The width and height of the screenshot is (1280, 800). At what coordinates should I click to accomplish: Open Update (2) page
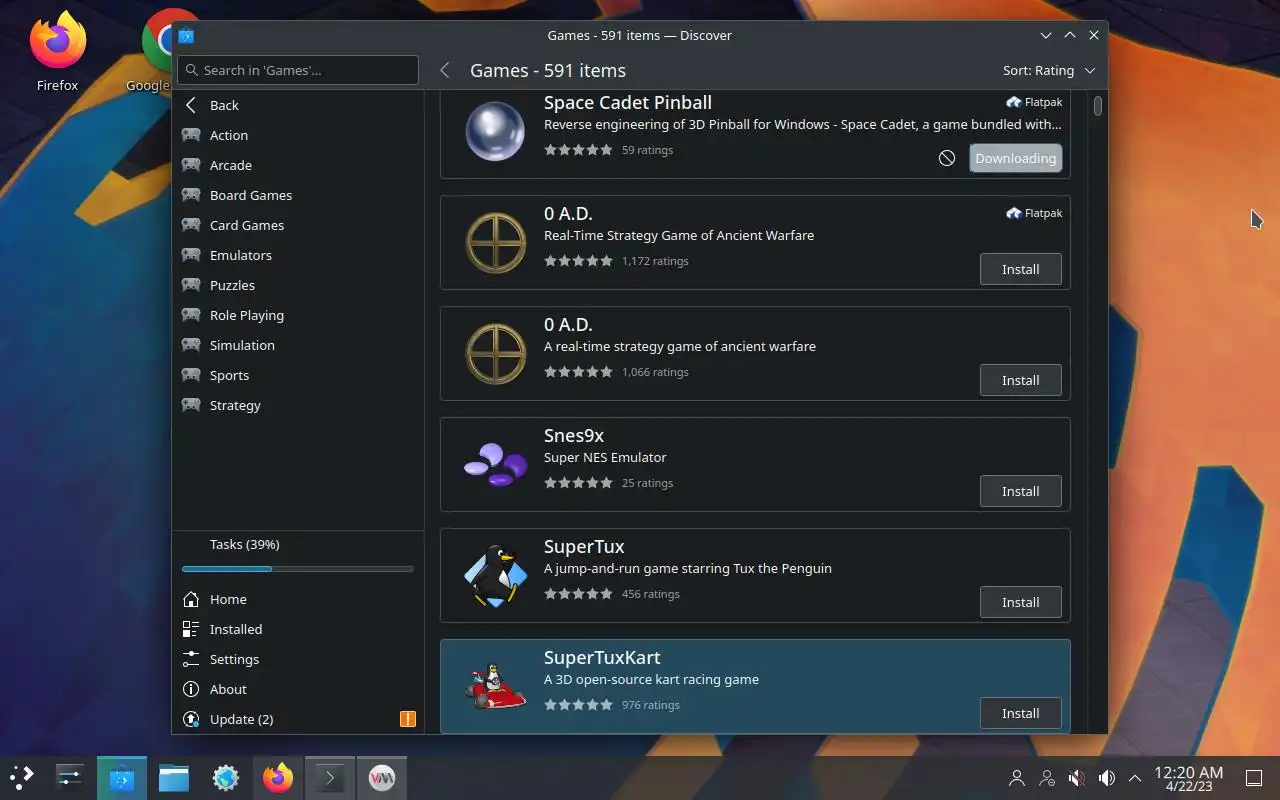(298, 719)
